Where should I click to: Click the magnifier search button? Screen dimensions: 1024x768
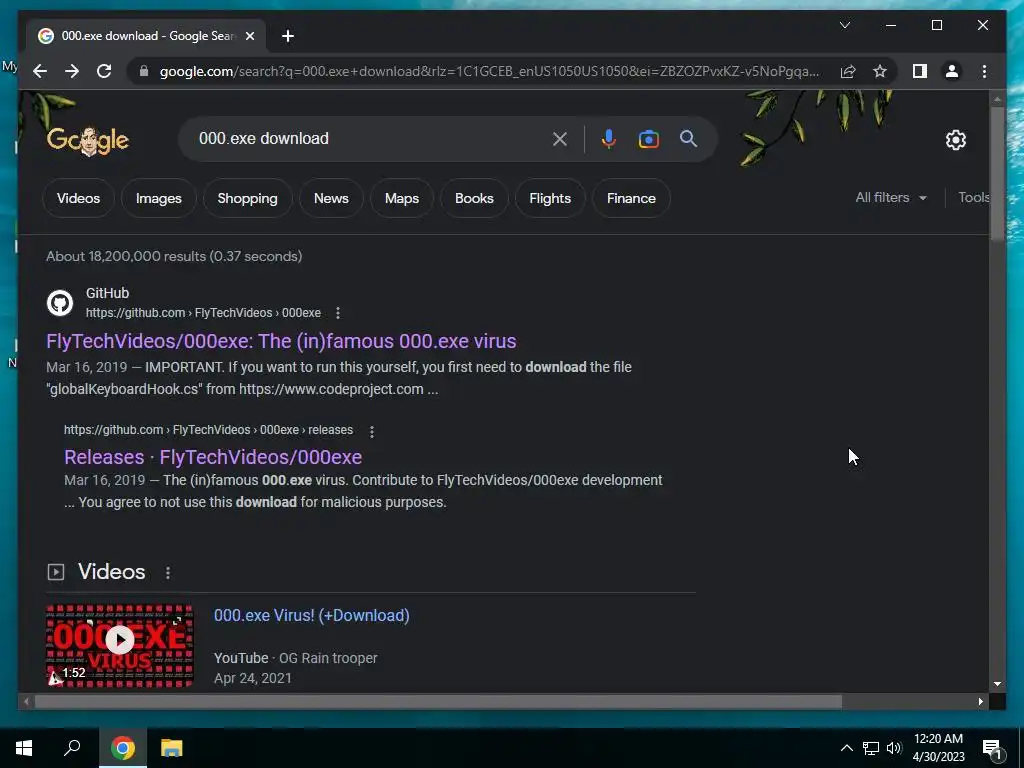[688, 138]
